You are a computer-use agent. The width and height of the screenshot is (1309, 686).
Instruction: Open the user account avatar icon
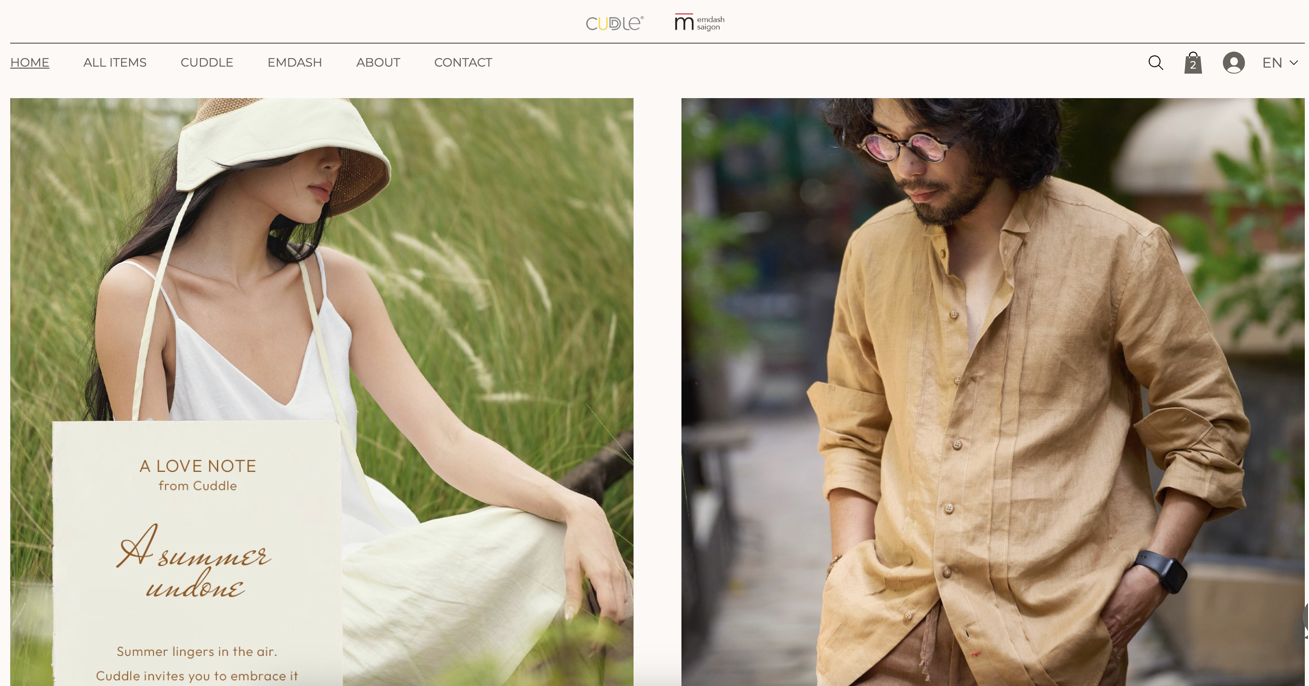1234,63
